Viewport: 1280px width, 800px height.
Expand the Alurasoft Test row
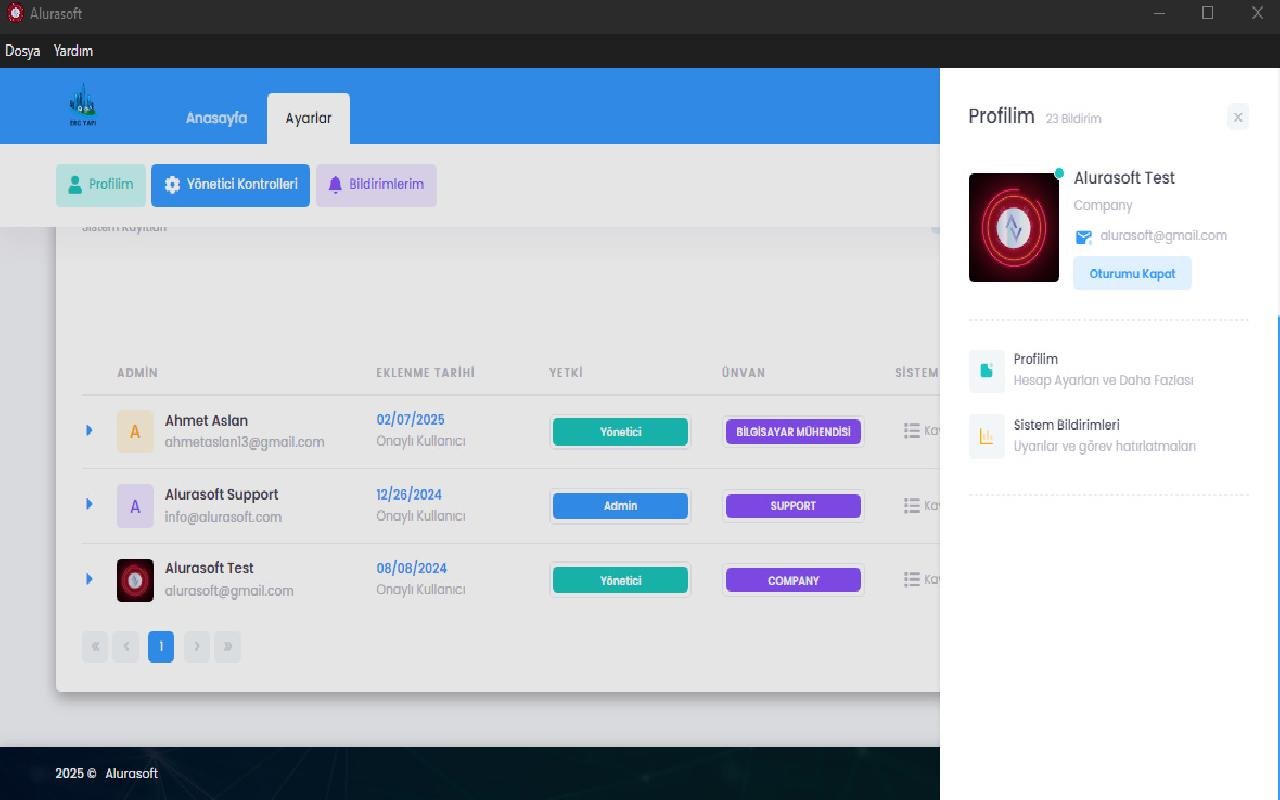(89, 579)
